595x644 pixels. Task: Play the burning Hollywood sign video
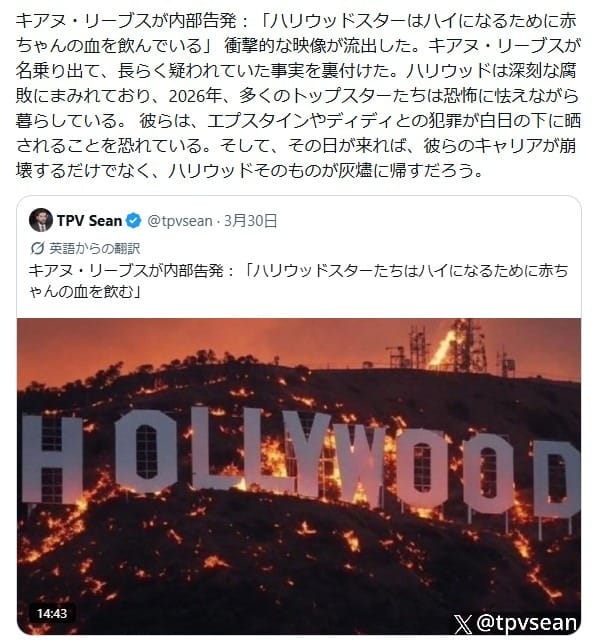click(x=299, y=476)
